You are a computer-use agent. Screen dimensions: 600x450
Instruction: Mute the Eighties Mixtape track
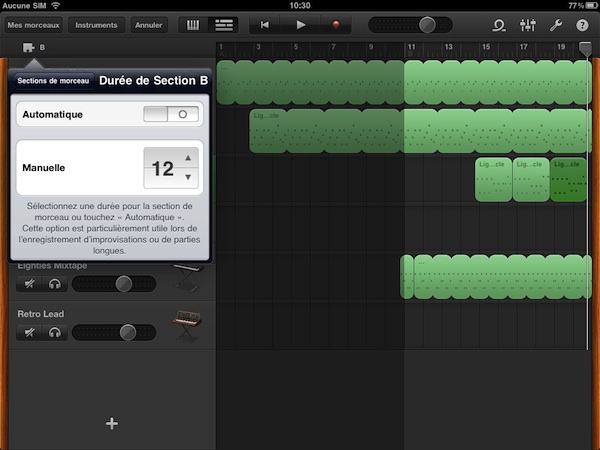[x=29, y=284]
